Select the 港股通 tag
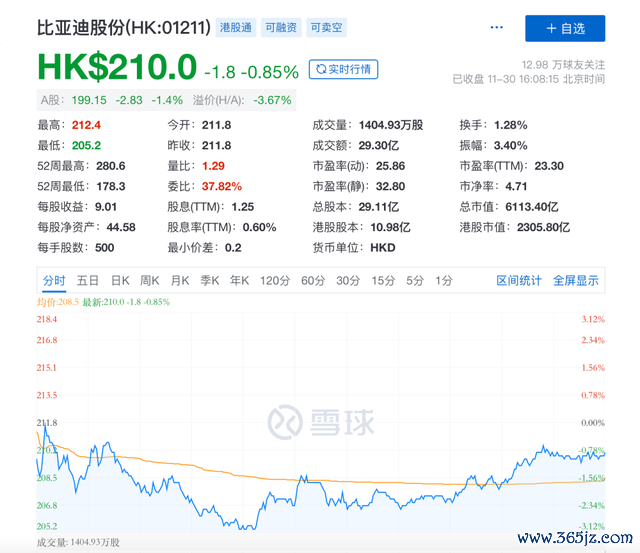This screenshot has width=640, height=553. click(x=236, y=27)
